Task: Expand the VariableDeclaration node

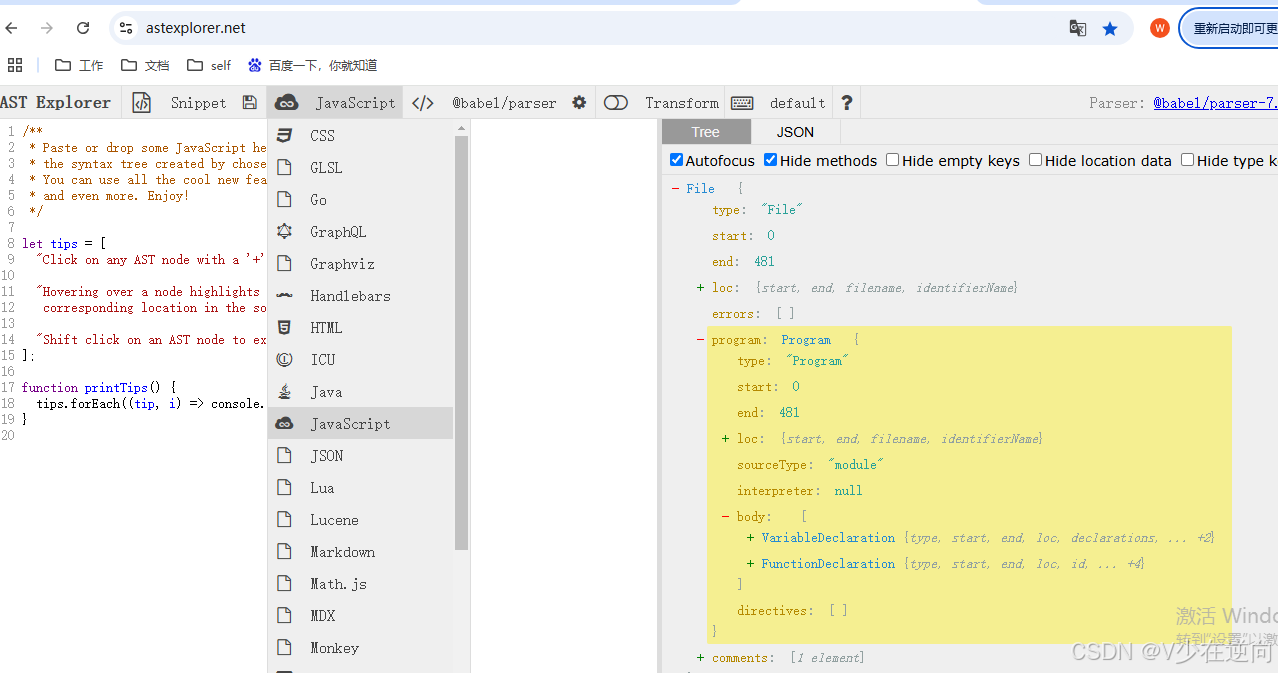Action: [749, 537]
